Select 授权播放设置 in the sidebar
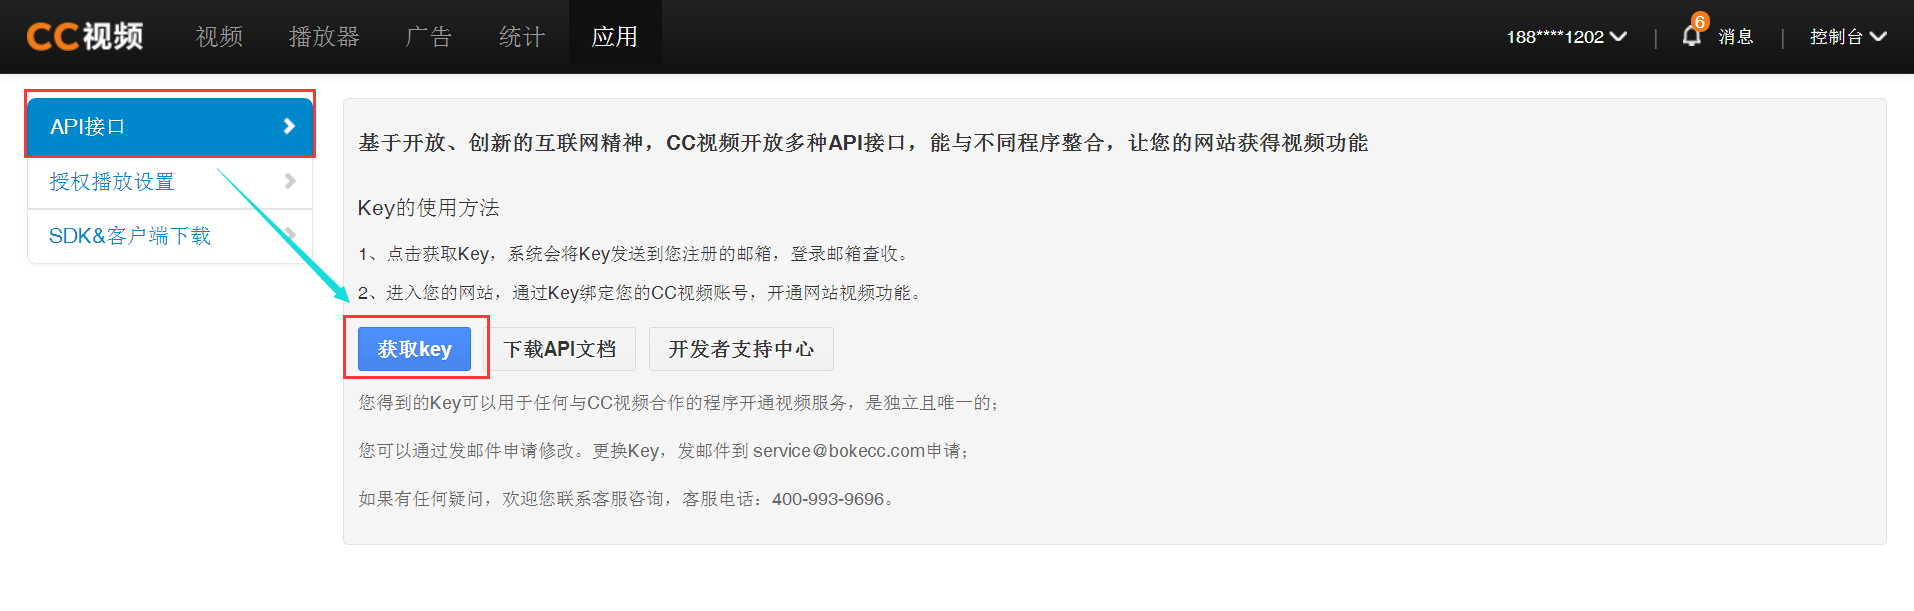The height and width of the screenshot is (611, 1914). coord(112,182)
